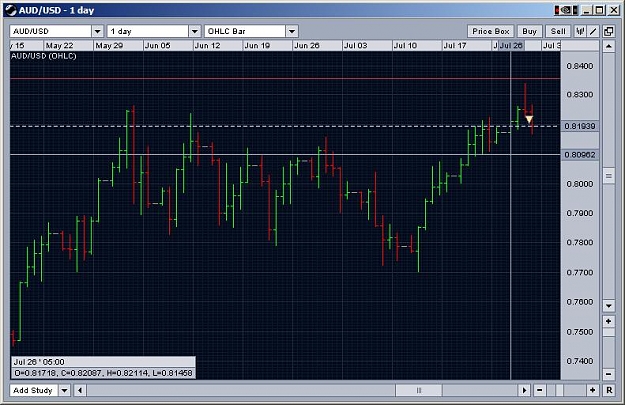Viewport: 625px width, 405px height.
Task: Expand the Add Study dropdown arrow
Action: 65,390
